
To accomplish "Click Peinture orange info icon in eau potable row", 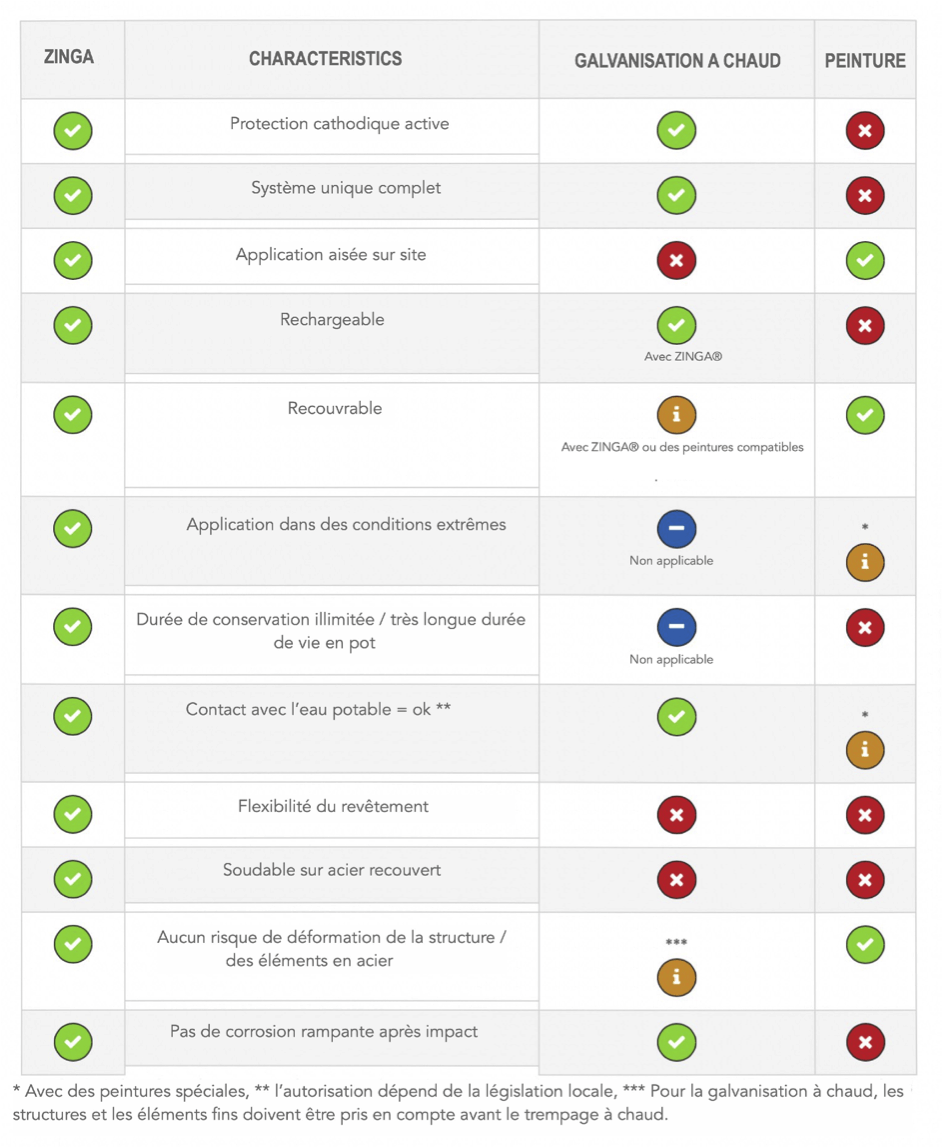I will click(x=865, y=750).
